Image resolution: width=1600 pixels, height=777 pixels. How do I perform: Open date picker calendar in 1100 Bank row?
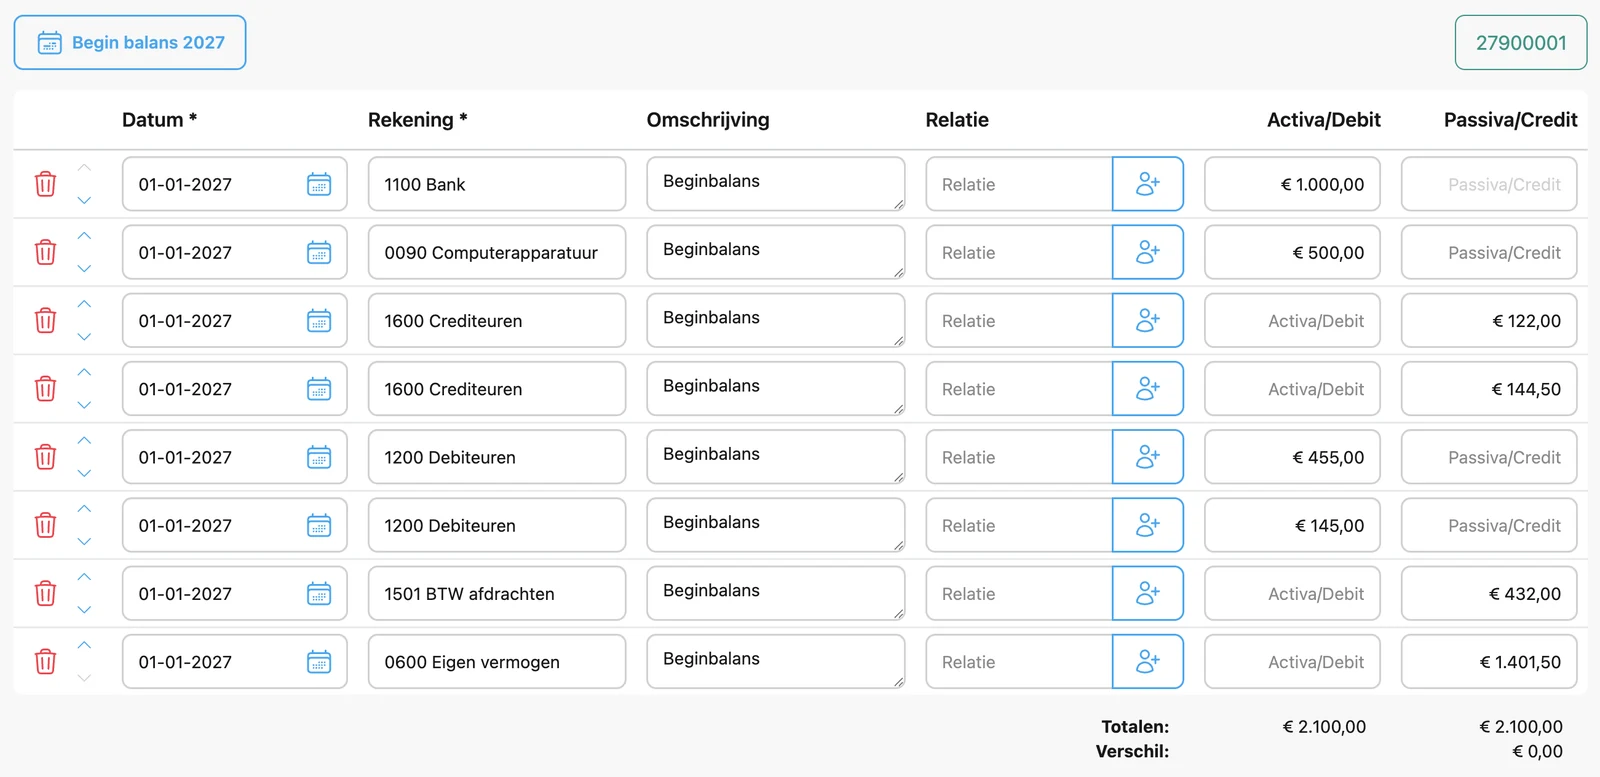[x=319, y=184]
